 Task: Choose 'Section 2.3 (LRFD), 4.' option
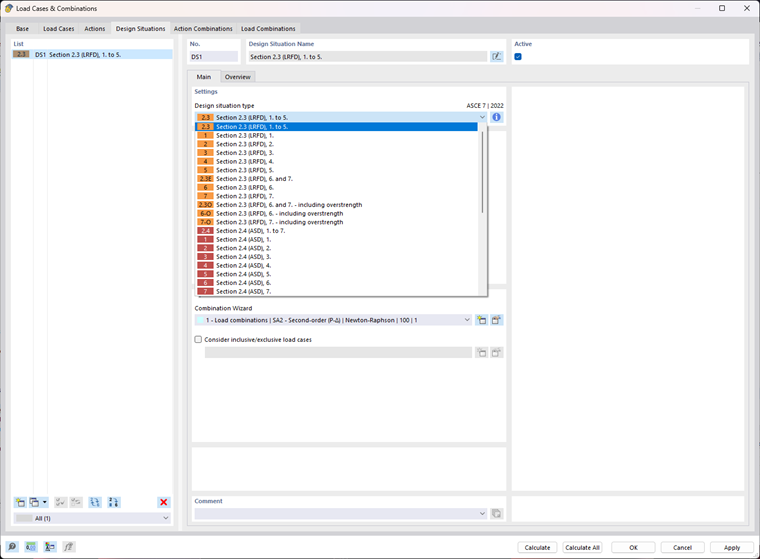(336, 161)
